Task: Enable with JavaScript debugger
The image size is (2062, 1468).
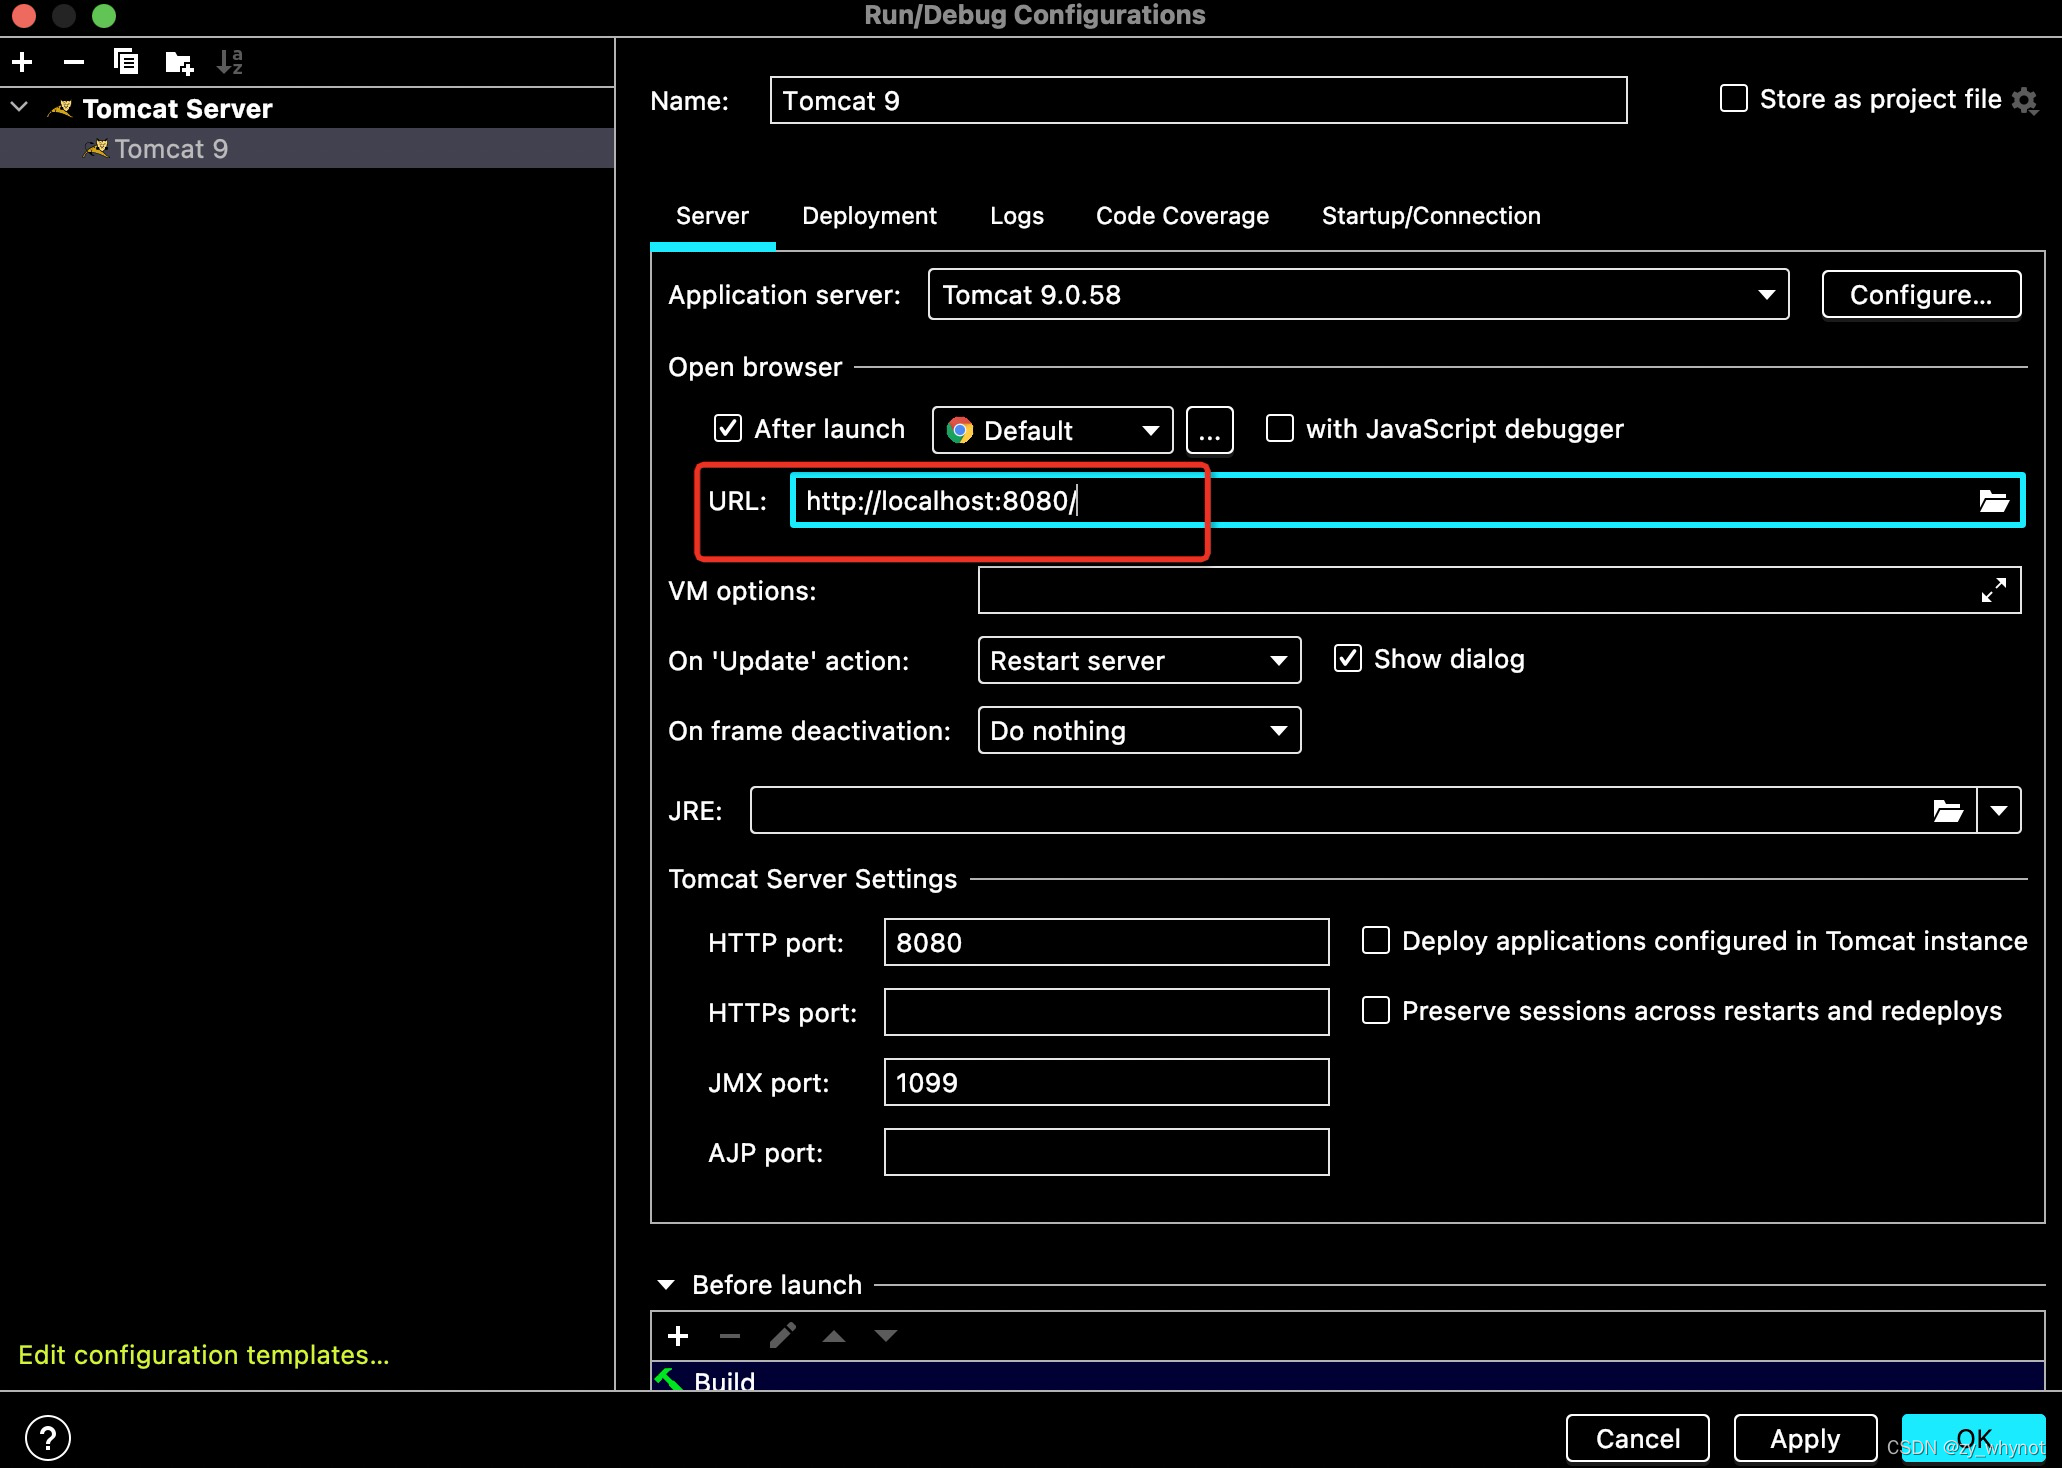Action: [1280, 429]
